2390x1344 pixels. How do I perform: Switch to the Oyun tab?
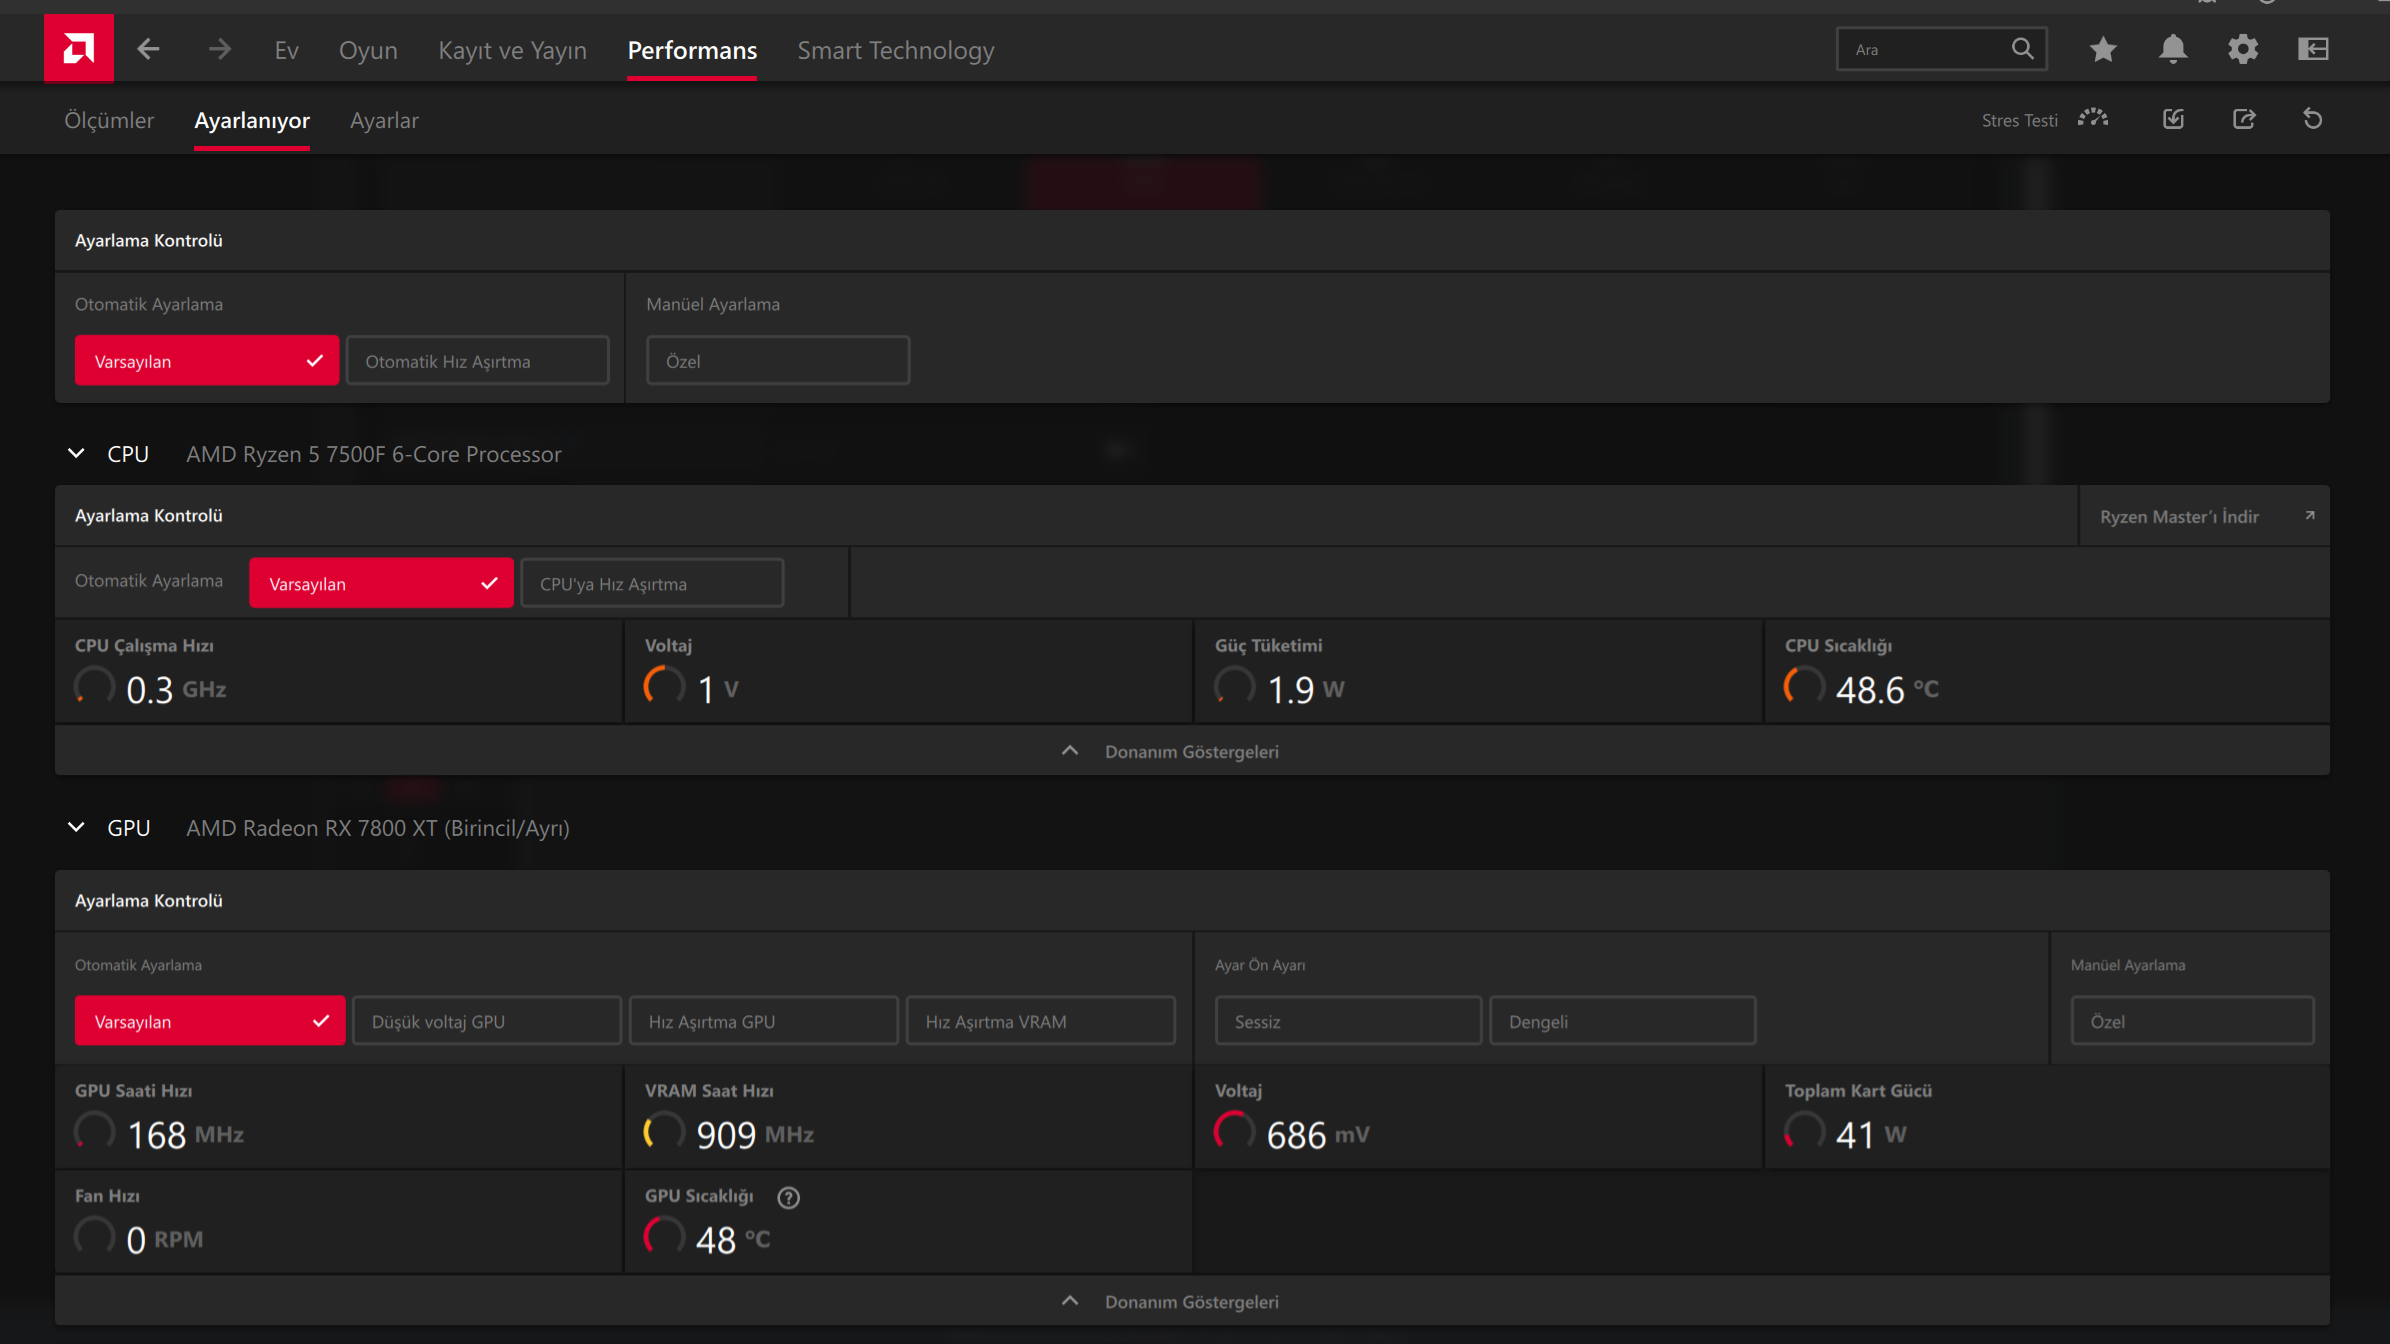tap(368, 50)
